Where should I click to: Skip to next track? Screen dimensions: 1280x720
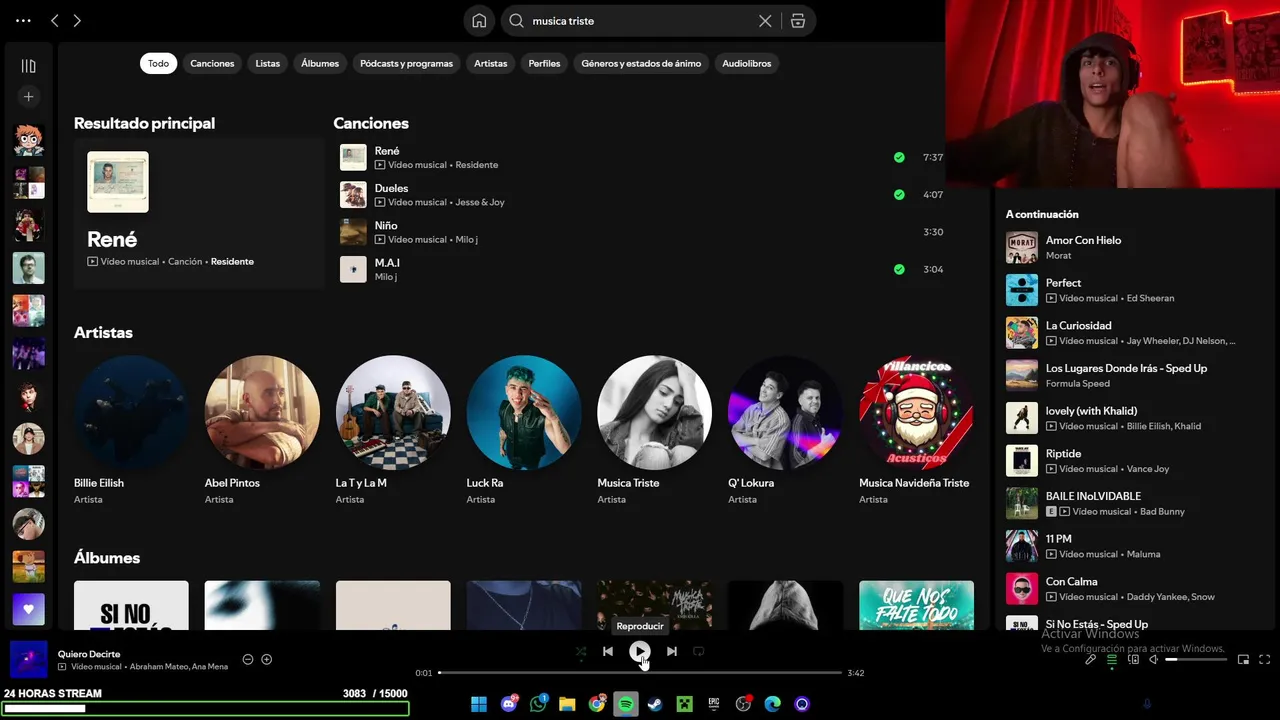(672, 651)
